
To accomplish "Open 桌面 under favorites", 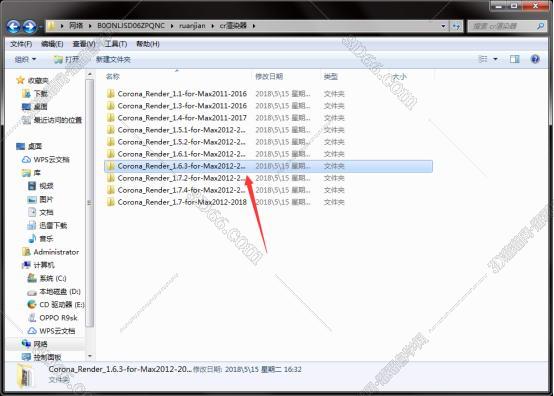I will pos(41,107).
